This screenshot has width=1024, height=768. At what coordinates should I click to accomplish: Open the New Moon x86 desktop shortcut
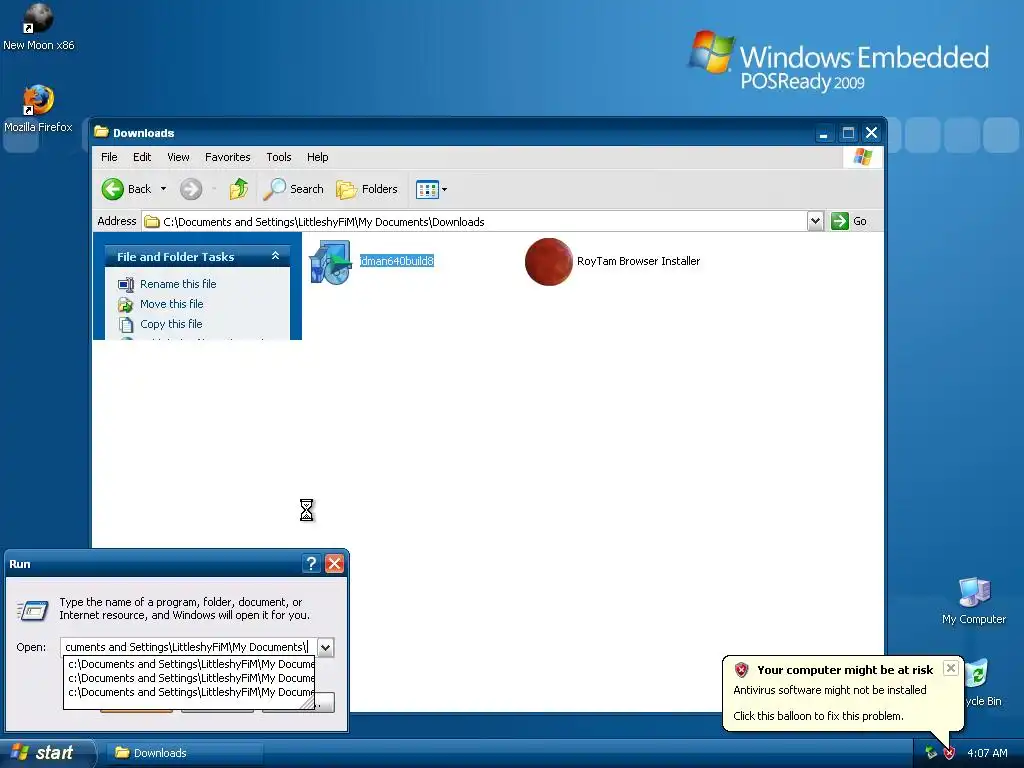[38, 26]
